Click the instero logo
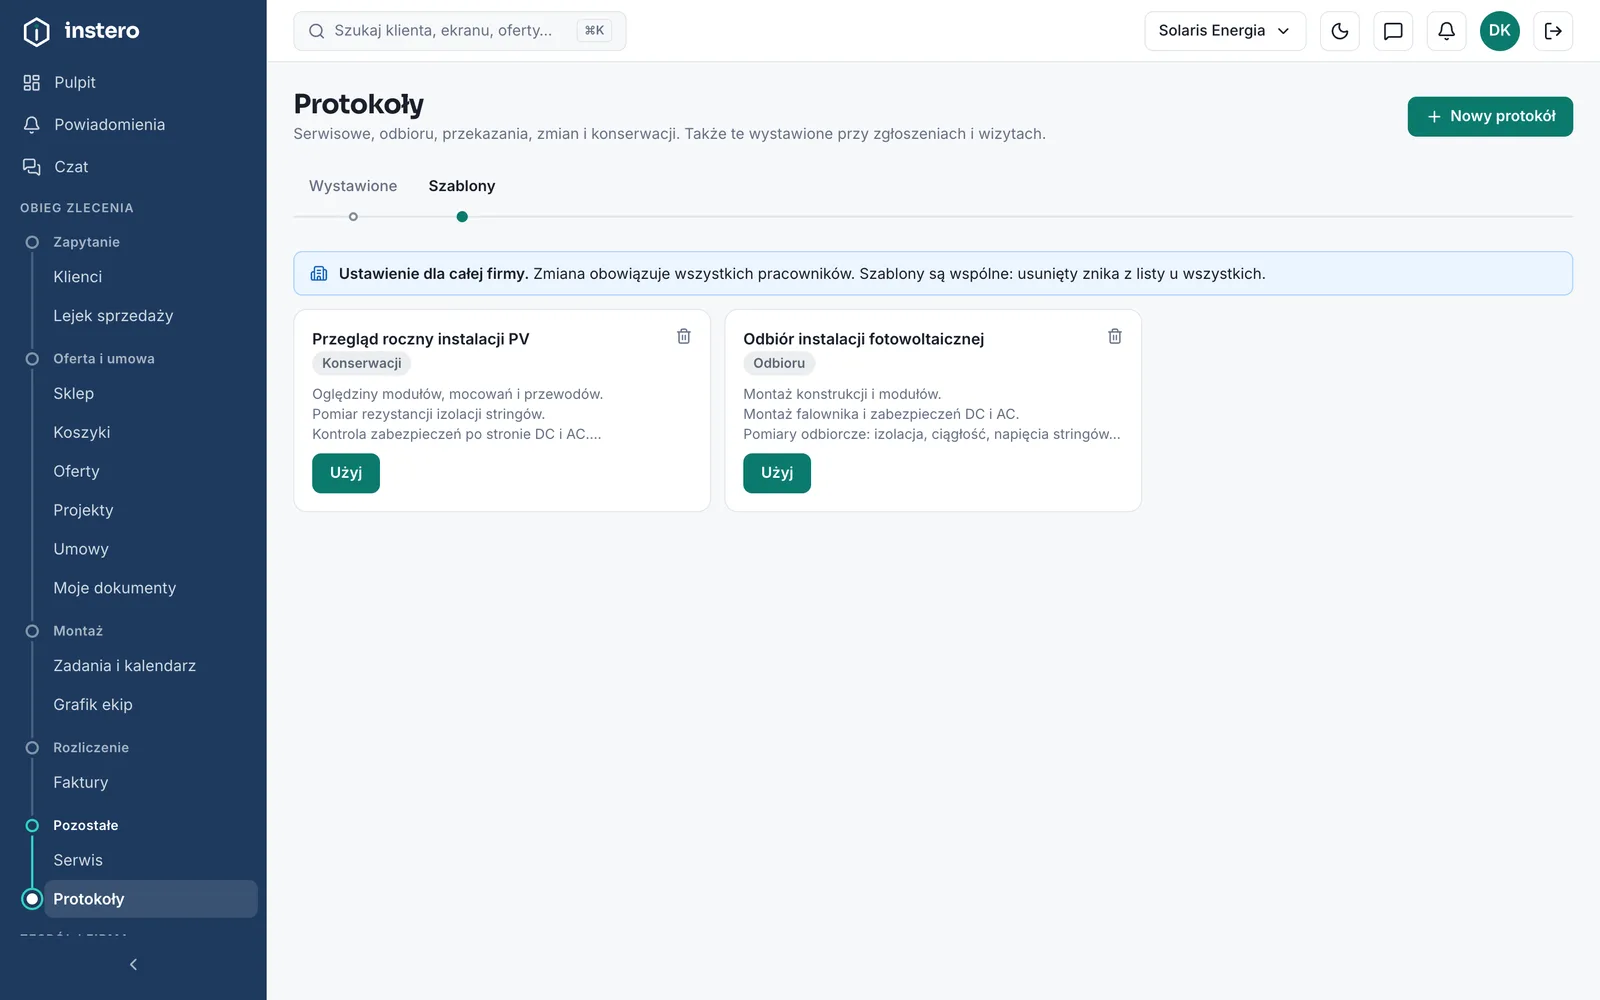The width and height of the screenshot is (1600, 1000). point(82,31)
